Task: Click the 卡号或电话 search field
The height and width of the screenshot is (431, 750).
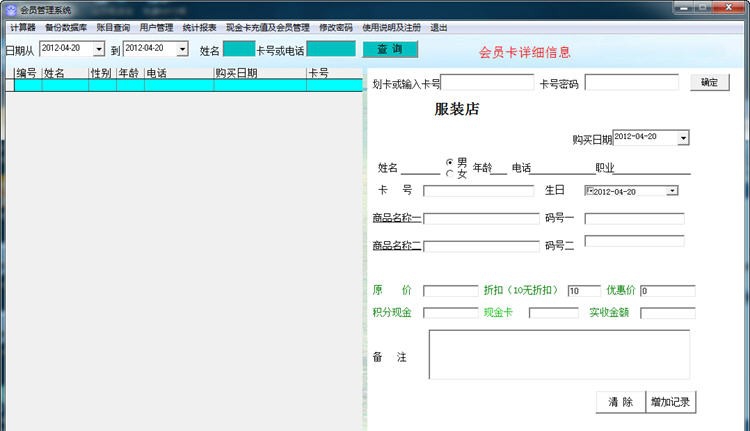Action: (x=331, y=49)
